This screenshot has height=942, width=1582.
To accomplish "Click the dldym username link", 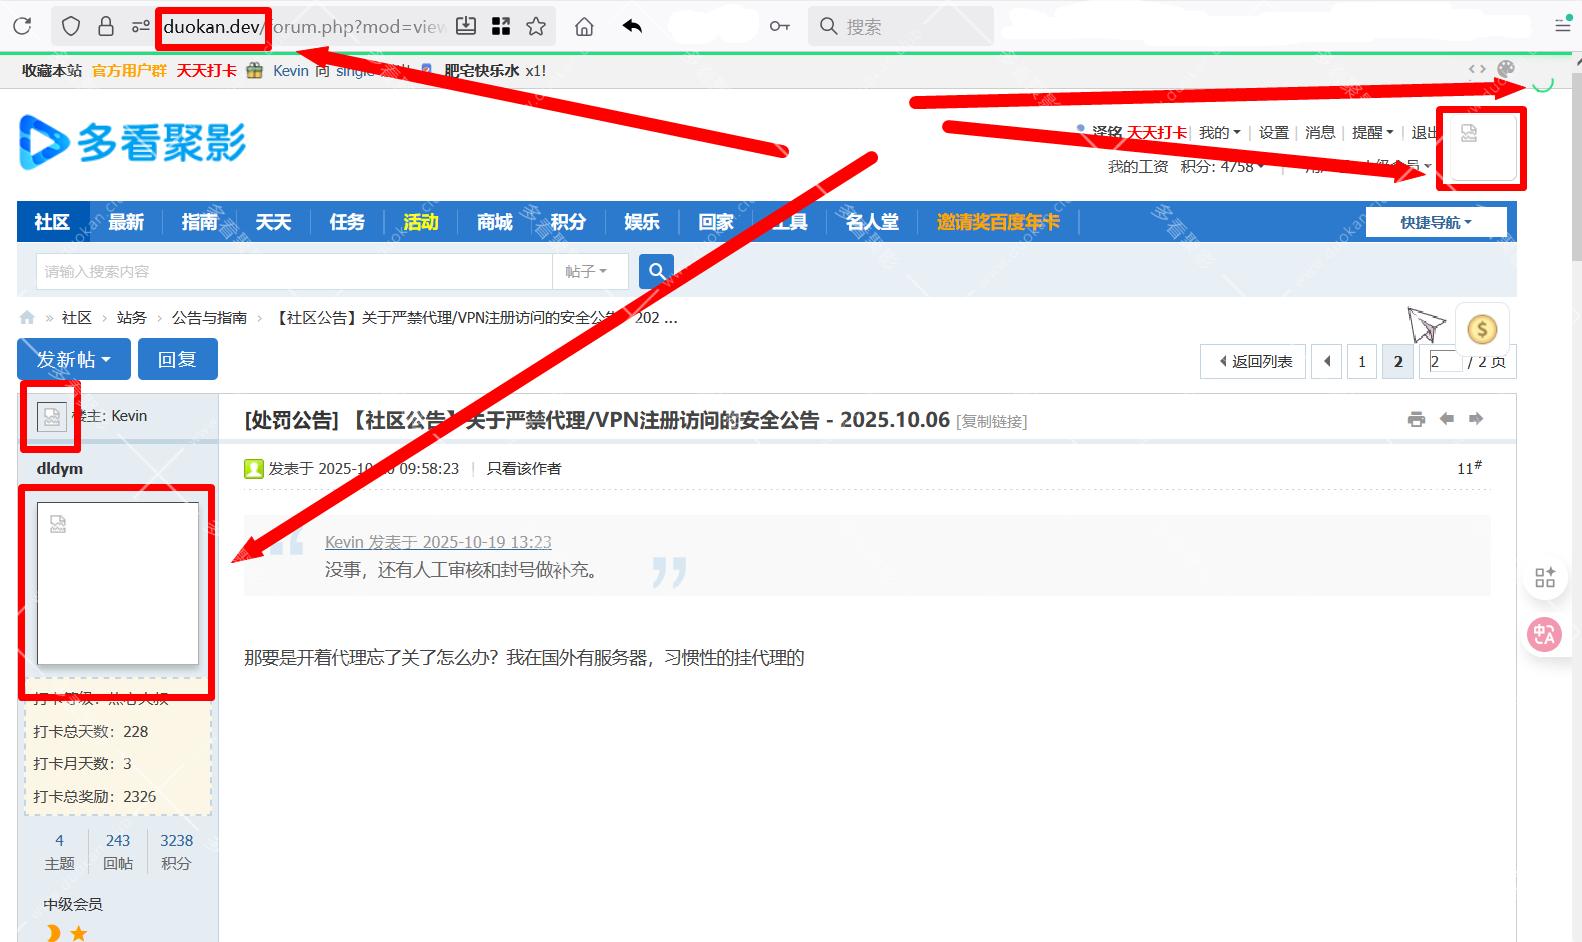I will pos(60,468).
